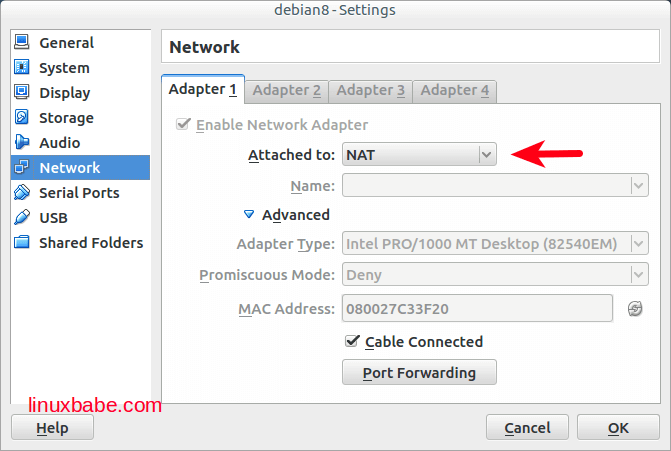Switch to the Adapter 2 tab
The height and width of the screenshot is (451, 671).
(287, 90)
